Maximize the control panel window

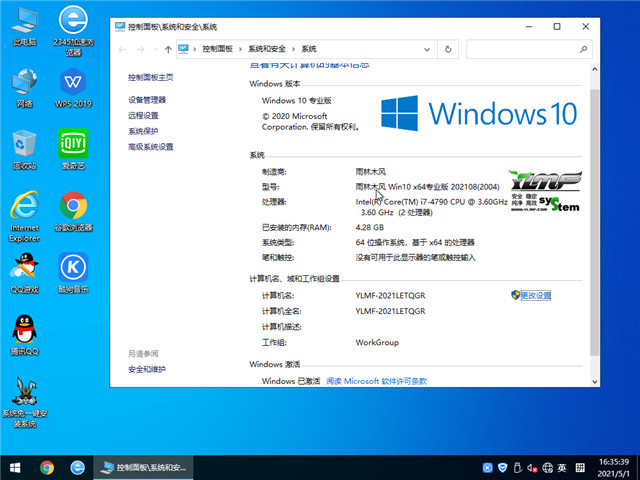point(557,27)
